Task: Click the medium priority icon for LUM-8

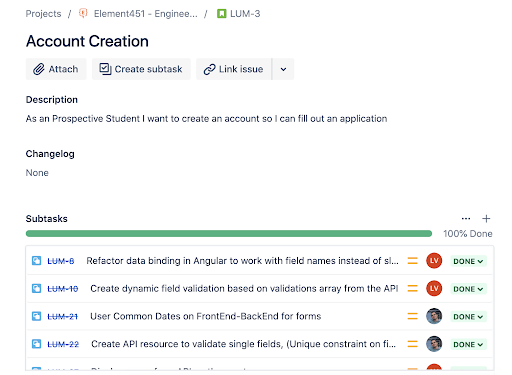Action: pyautogui.click(x=412, y=261)
